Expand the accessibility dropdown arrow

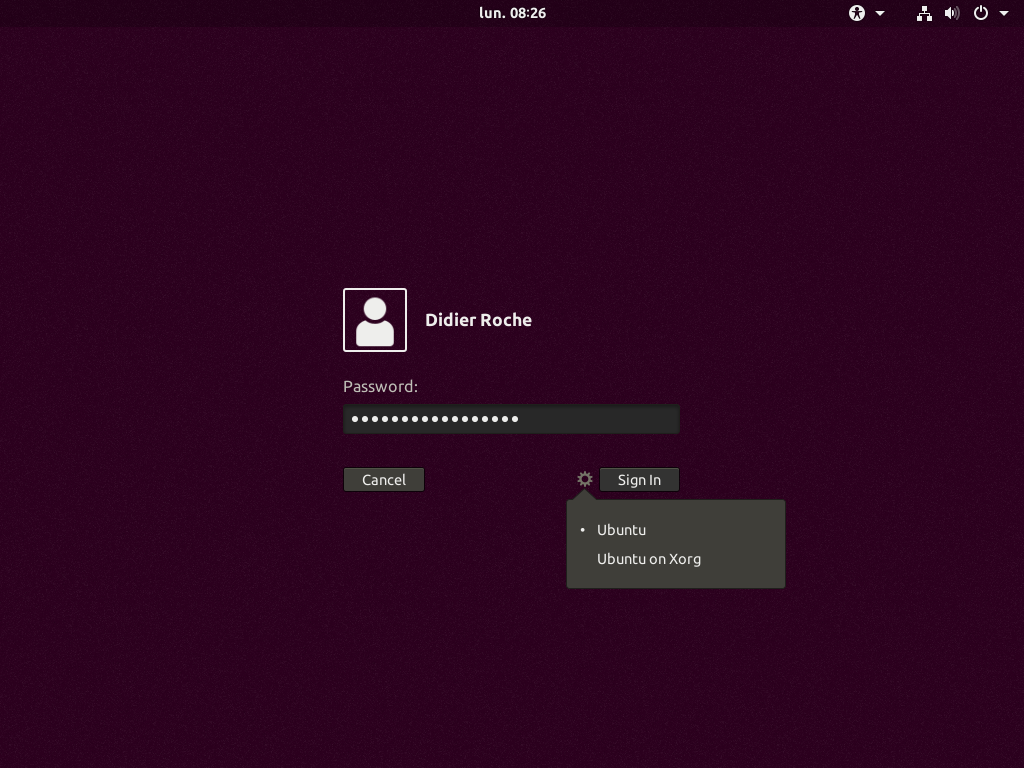pos(880,13)
